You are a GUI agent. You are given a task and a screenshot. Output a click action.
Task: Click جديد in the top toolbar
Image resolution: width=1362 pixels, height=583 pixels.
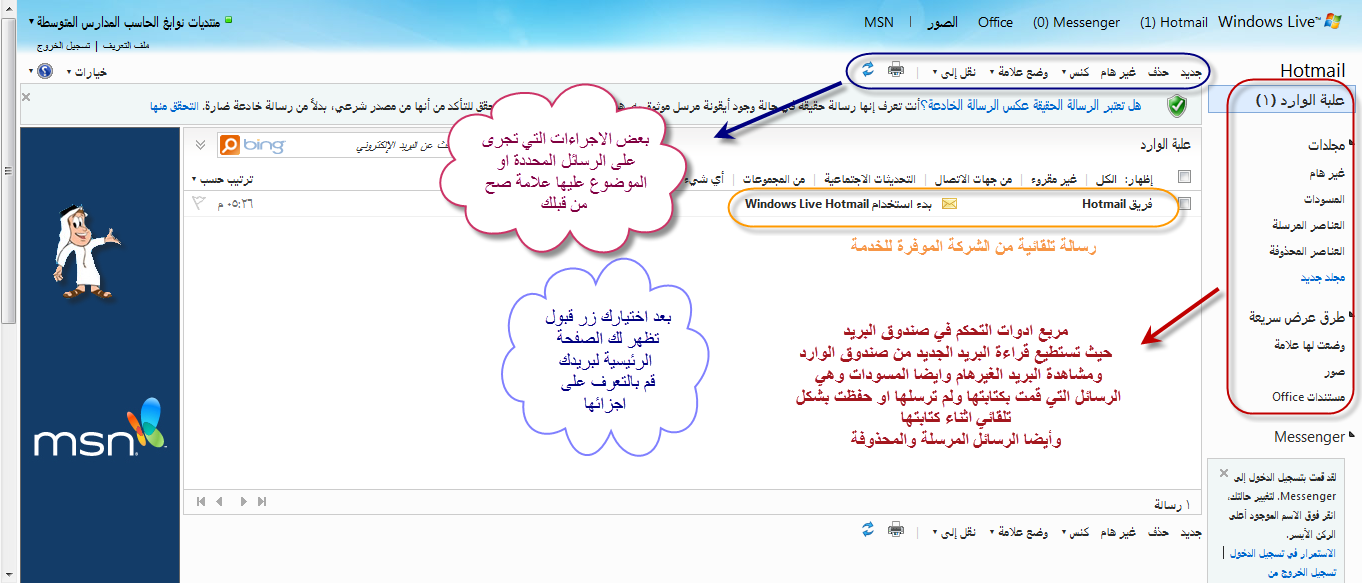(1191, 72)
